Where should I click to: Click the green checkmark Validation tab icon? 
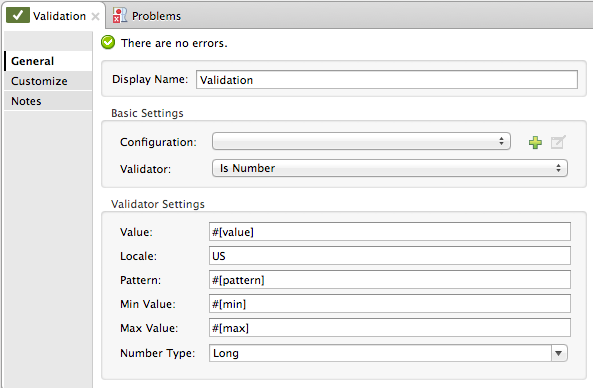click(18, 16)
